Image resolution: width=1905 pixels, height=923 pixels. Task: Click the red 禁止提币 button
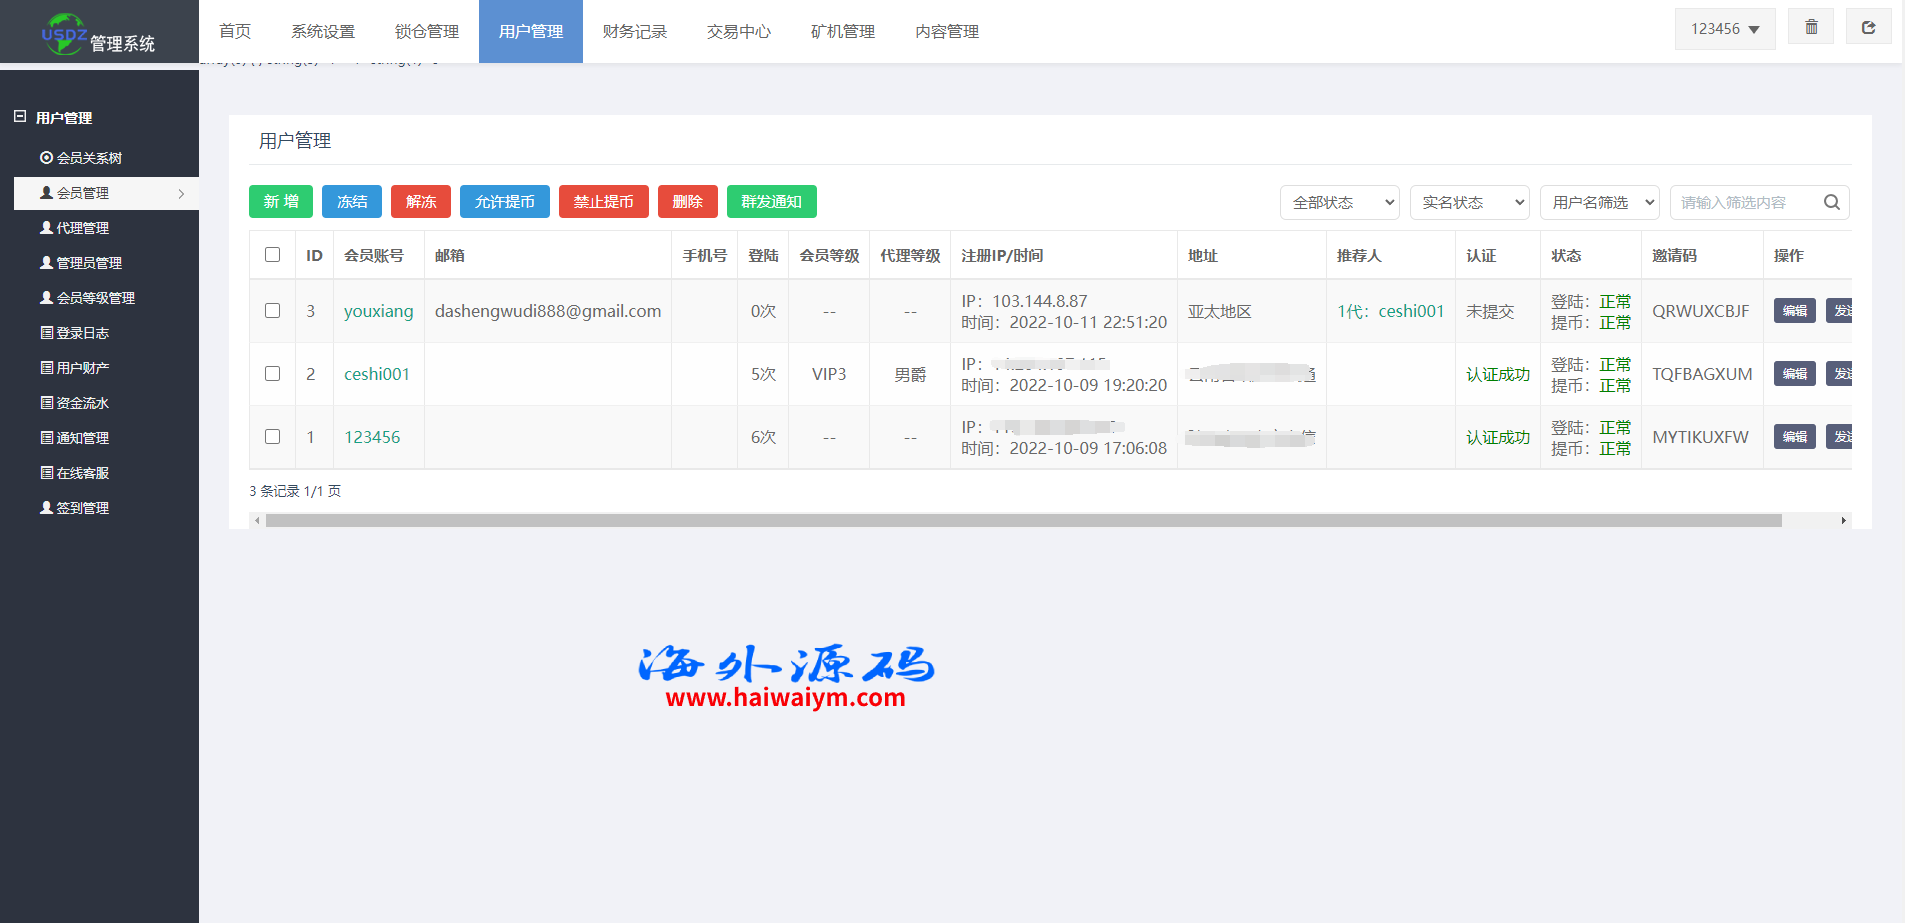[603, 202]
